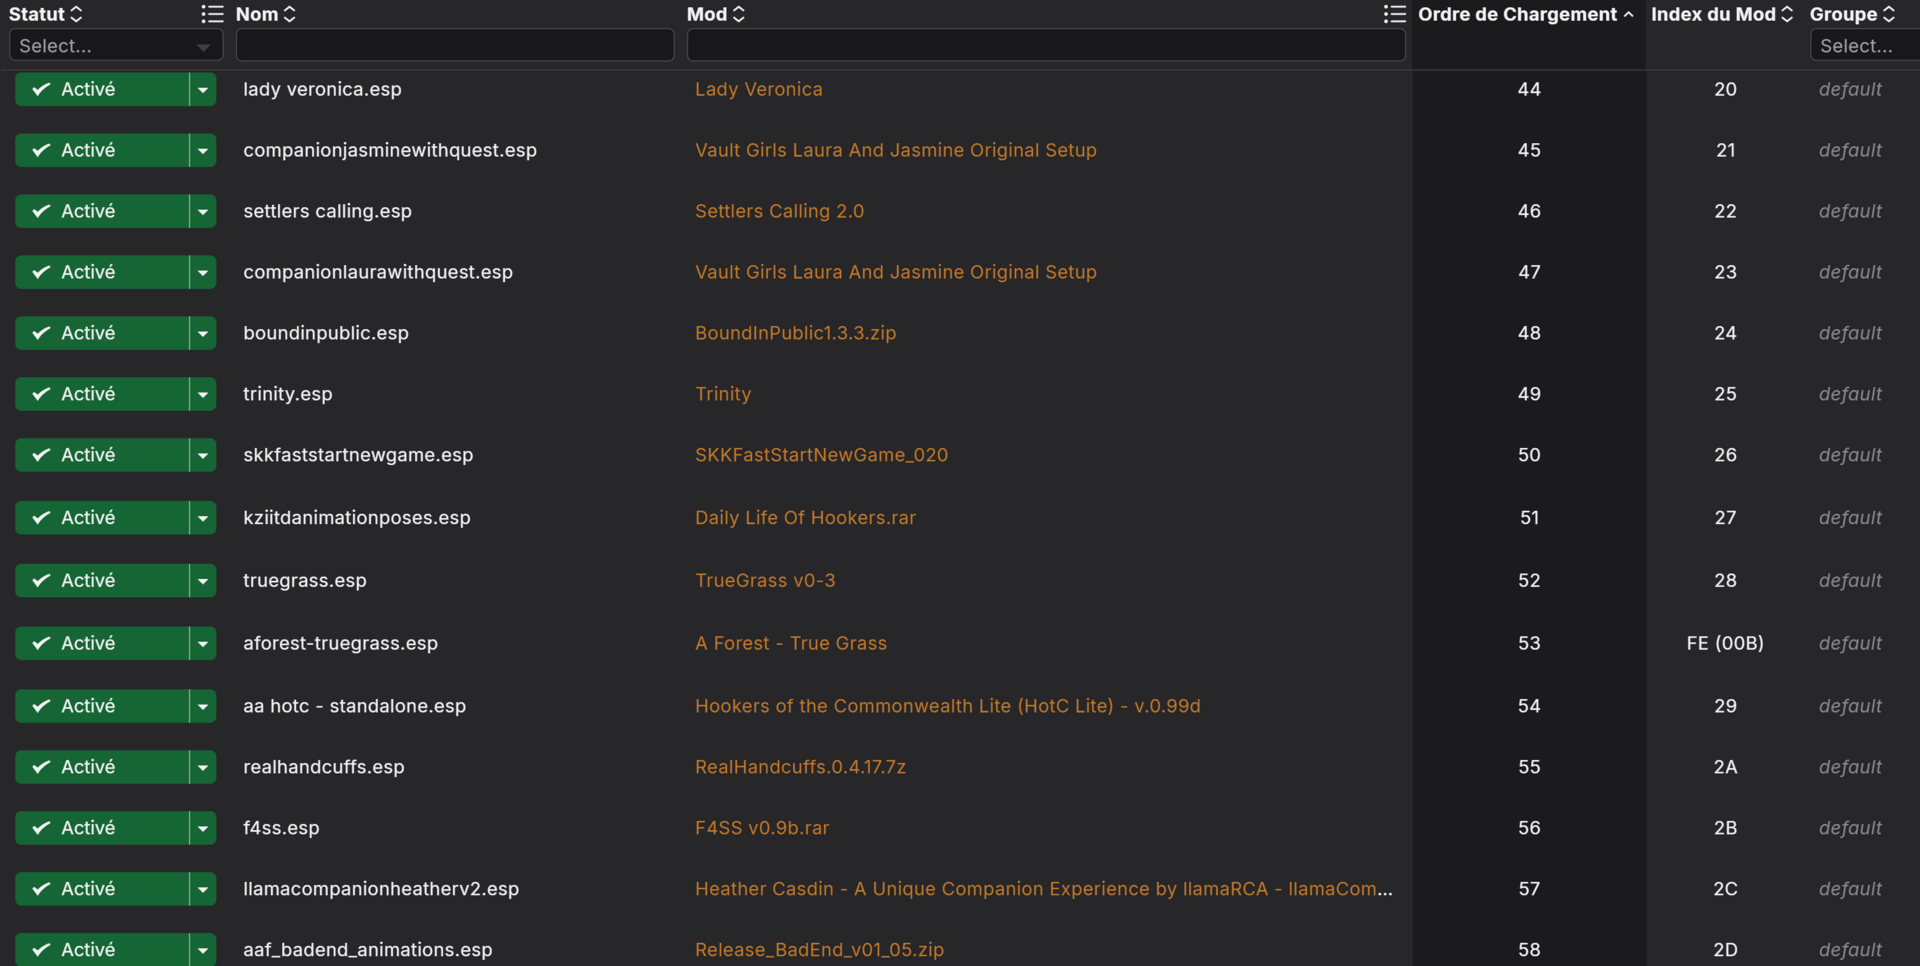The height and width of the screenshot is (966, 1920).
Task: Select the aaf_badend_animations.esp plugin name
Action: (x=367, y=950)
